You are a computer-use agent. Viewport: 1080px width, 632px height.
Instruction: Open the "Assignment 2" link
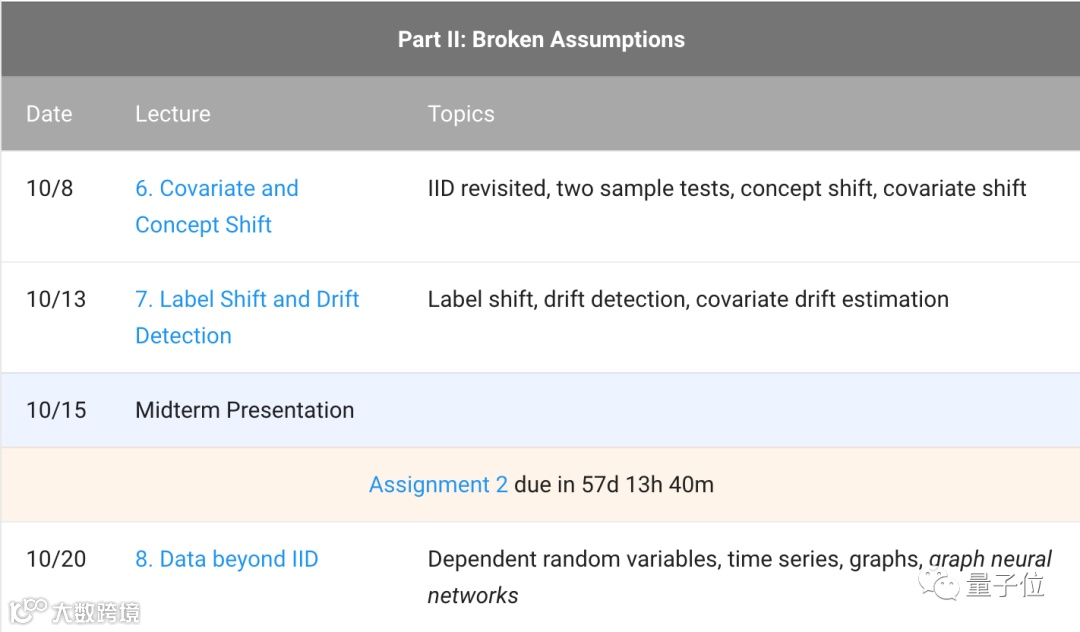click(437, 485)
